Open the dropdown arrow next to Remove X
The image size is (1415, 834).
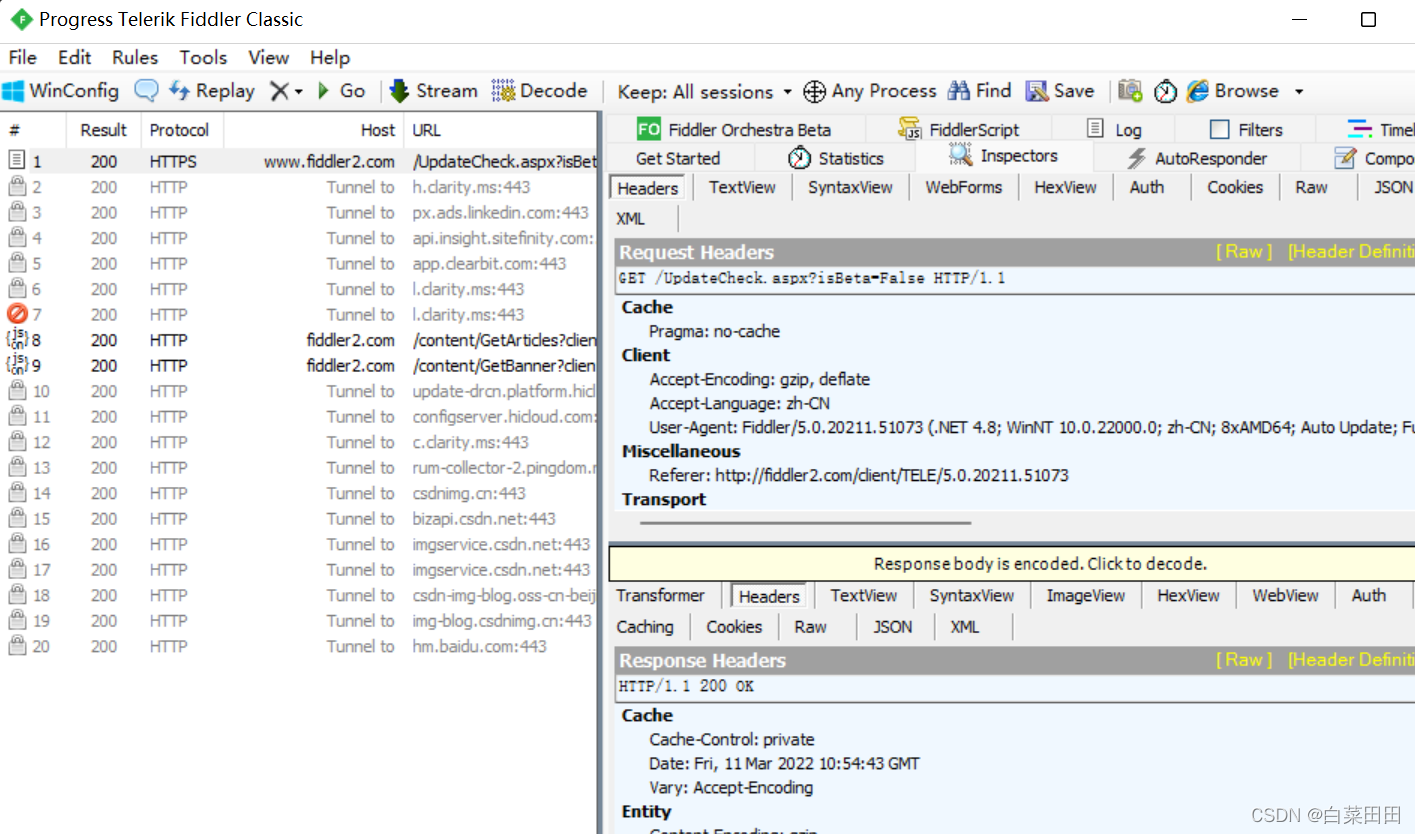[x=298, y=92]
